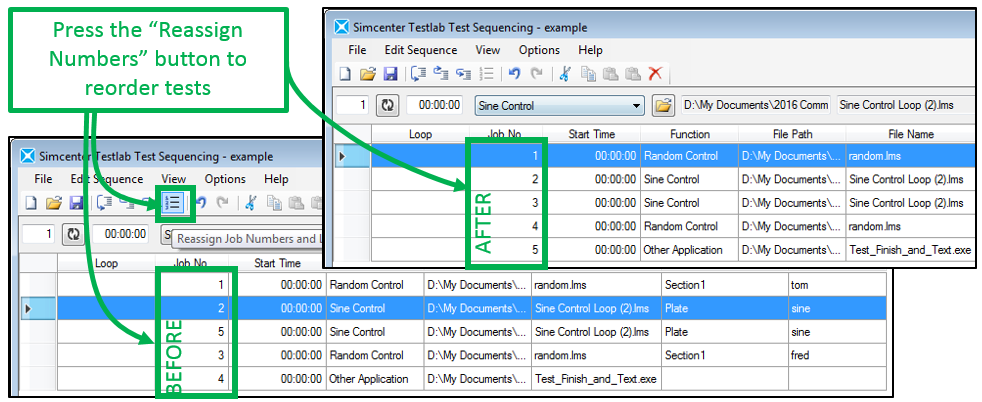Click refresh arrows button in back window
Image resolution: width=982 pixels, height=402 pixels.
pos(73,234)
